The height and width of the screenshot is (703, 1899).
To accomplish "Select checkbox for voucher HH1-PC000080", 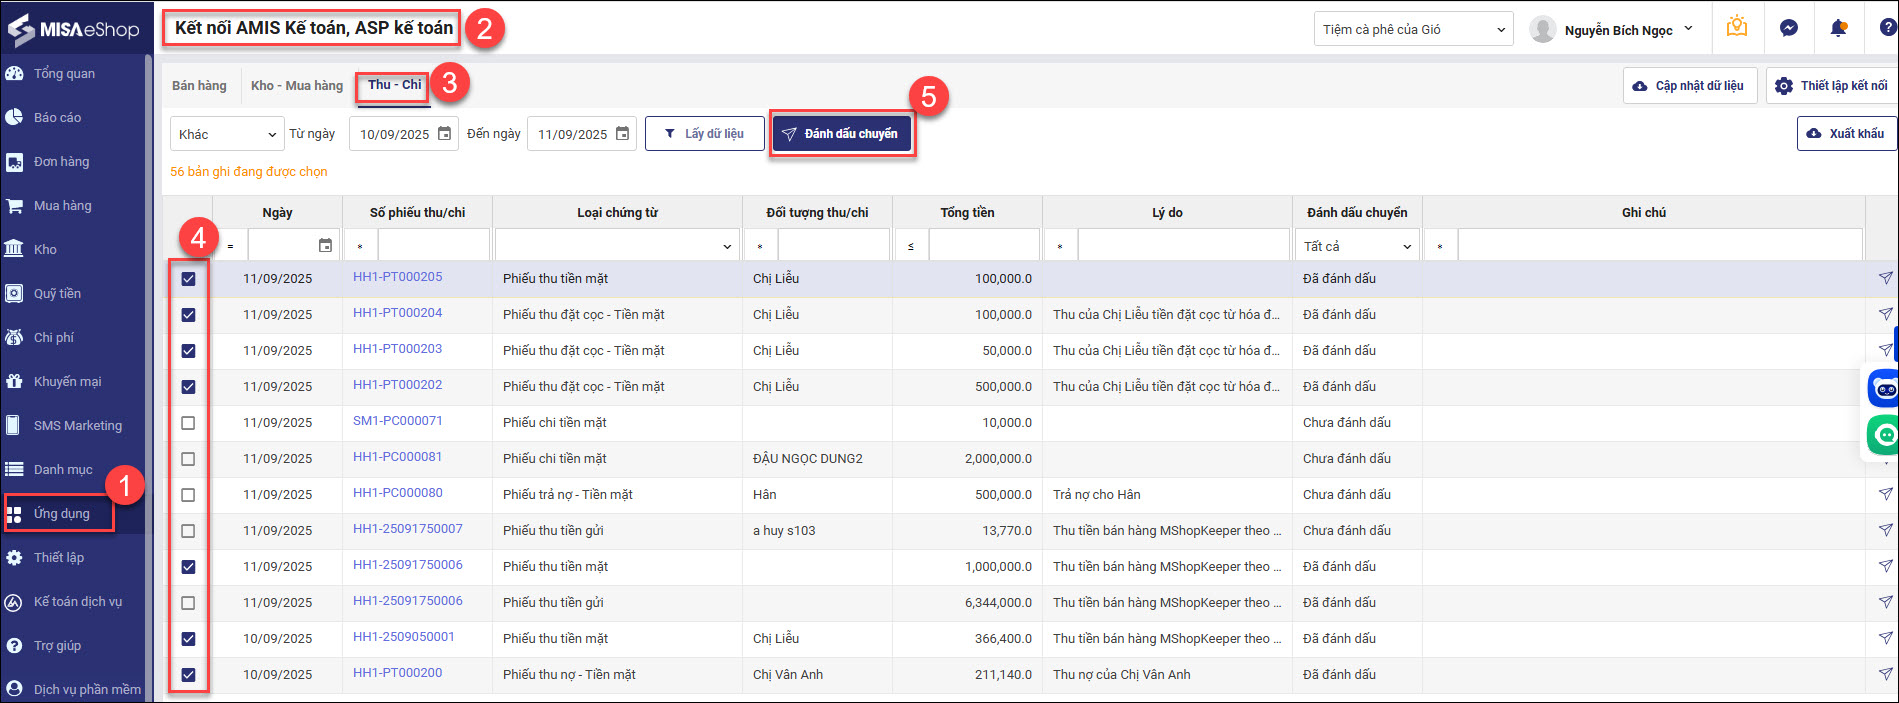I will [188, 495].
